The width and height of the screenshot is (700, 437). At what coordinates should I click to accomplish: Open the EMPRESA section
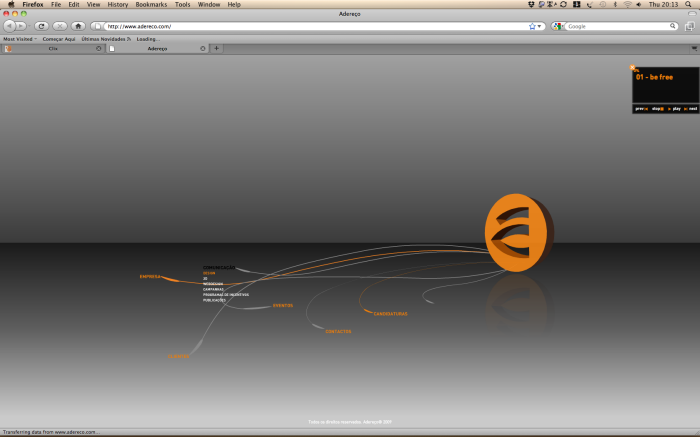coord(150,276)
